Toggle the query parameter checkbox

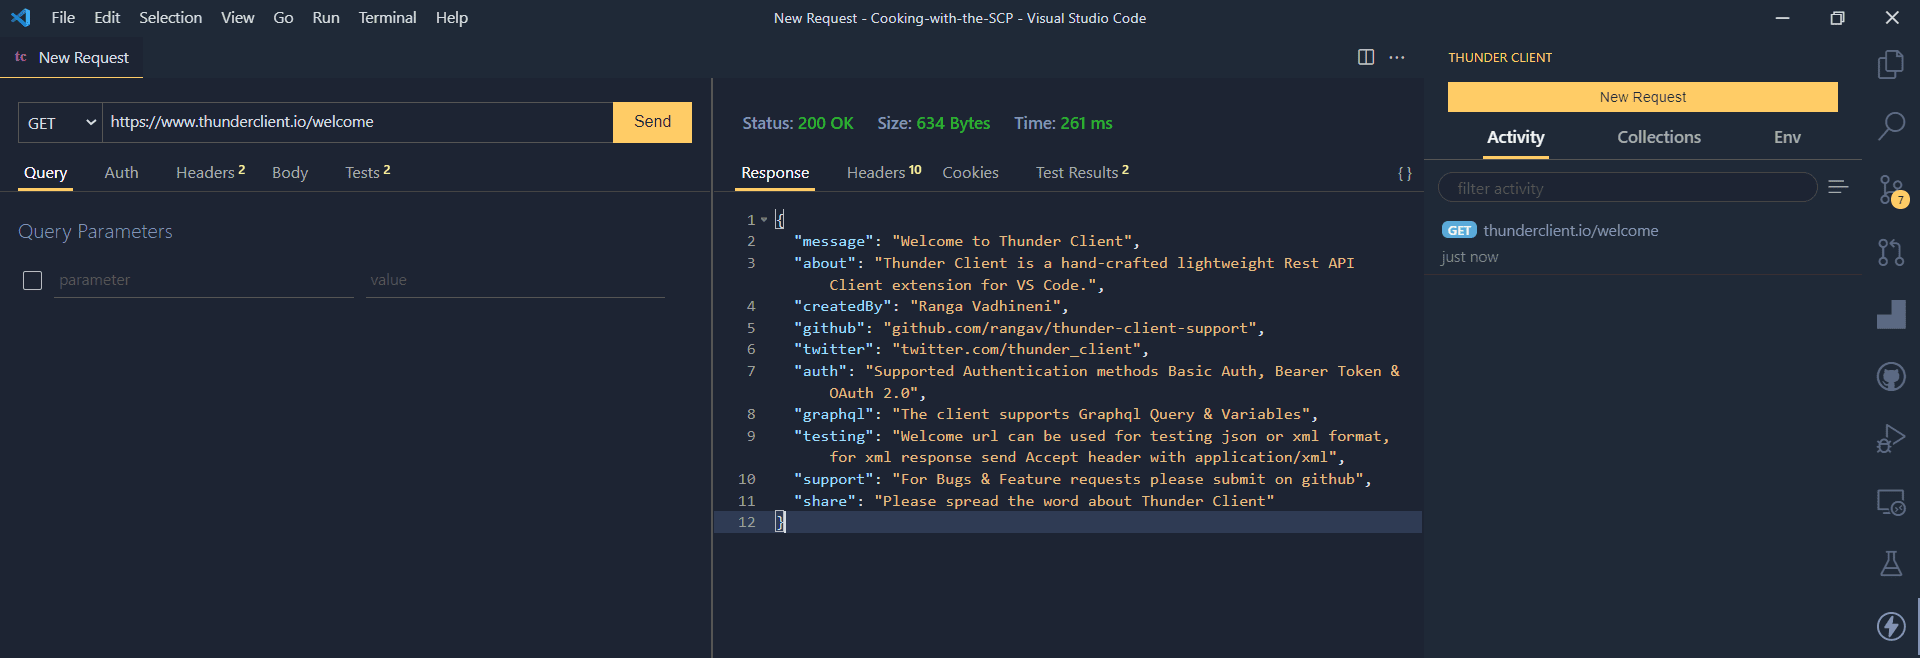32,280
